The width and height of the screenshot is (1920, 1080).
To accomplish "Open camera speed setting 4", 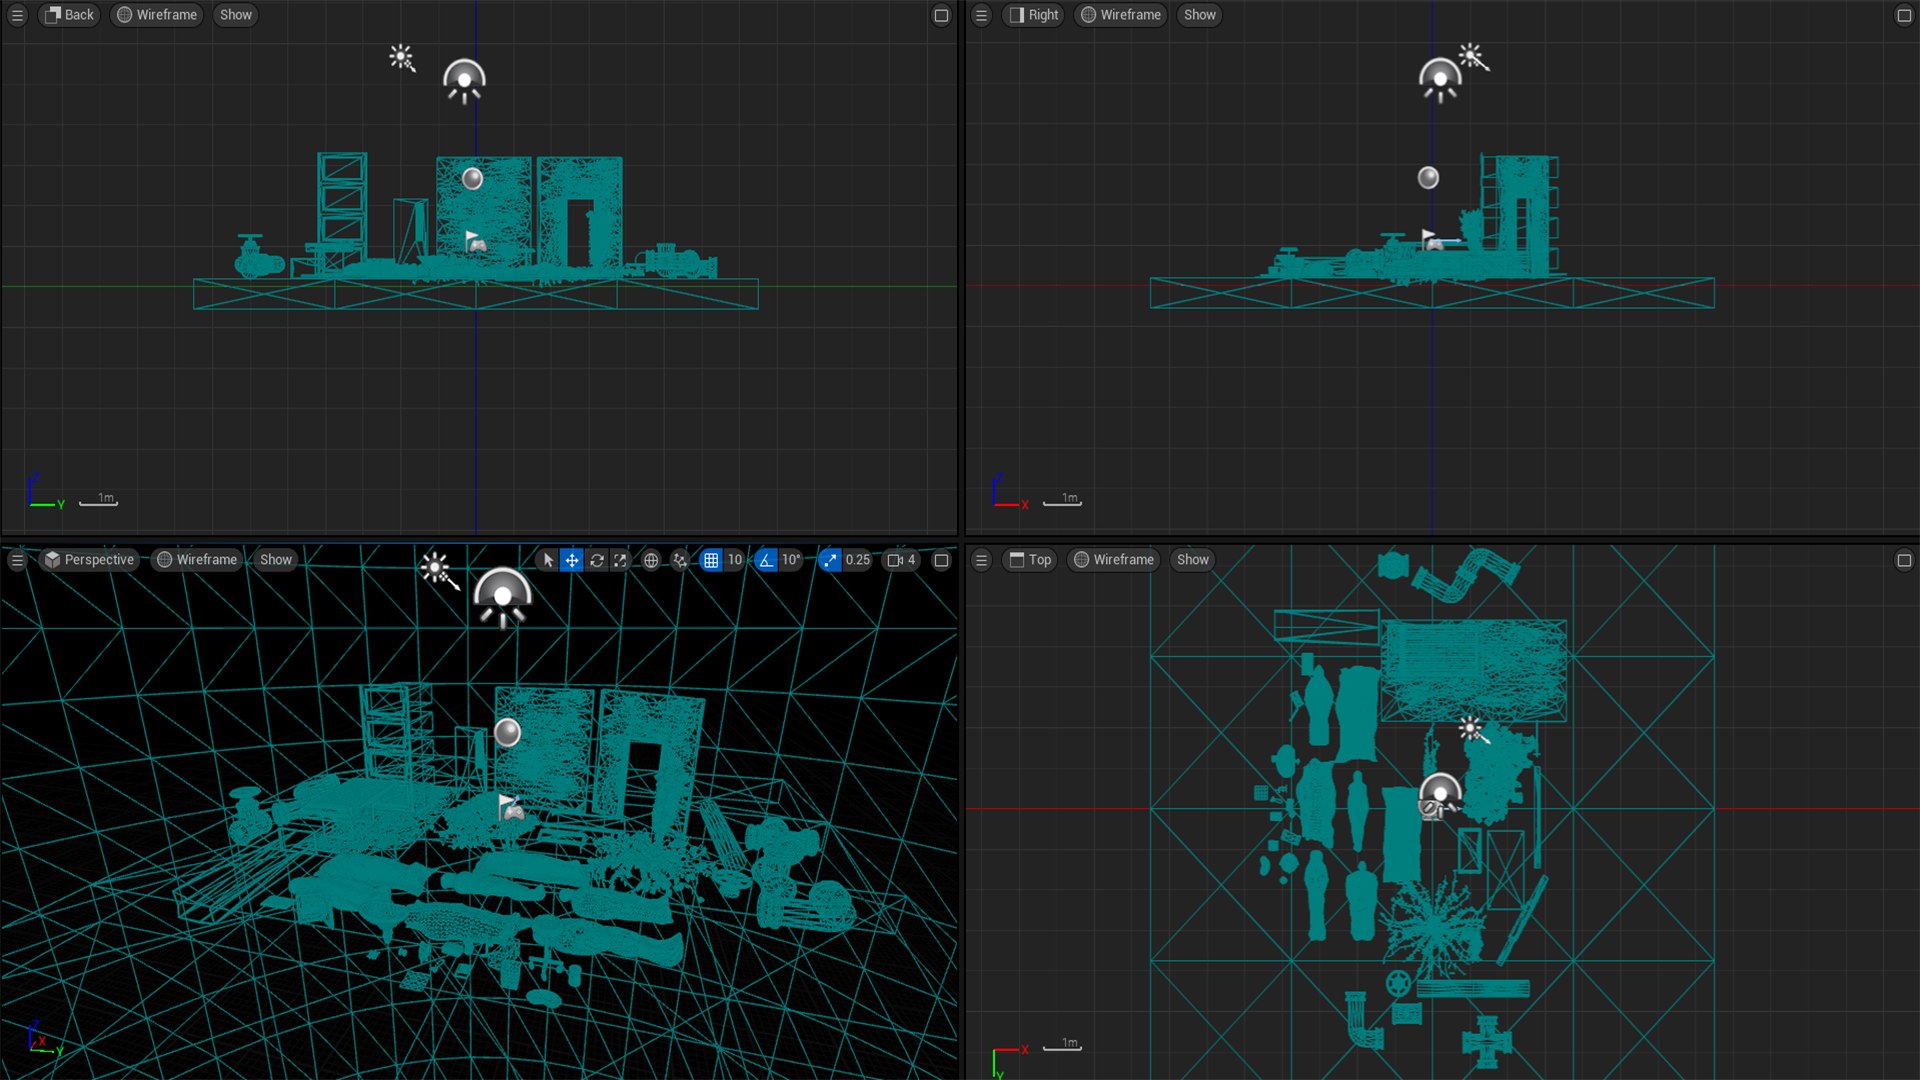I will tap(901, 560).
